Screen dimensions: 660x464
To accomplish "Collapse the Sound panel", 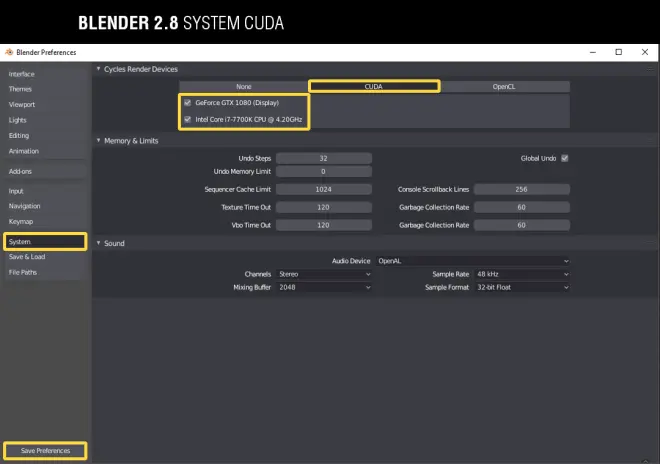I will (x=98, y=243).
